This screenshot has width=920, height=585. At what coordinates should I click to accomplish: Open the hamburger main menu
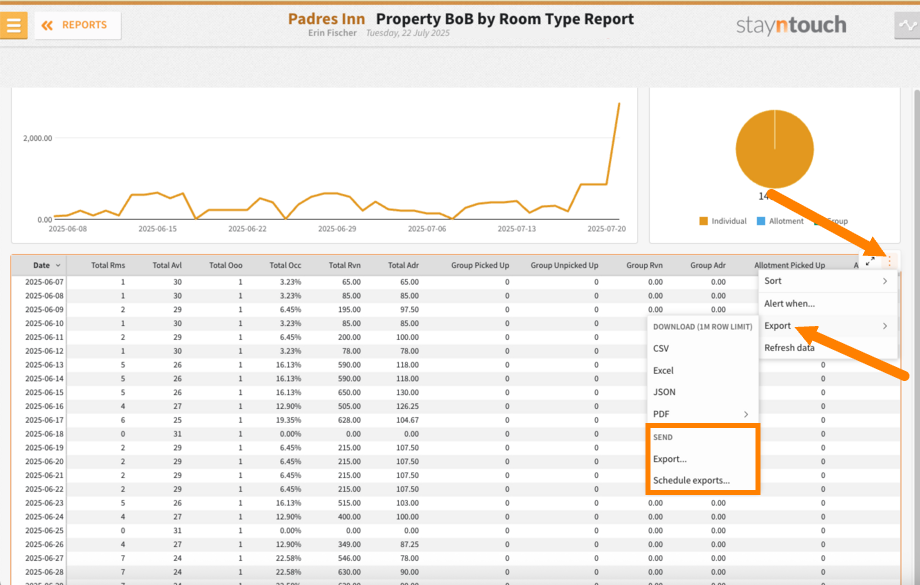(13, 25)
